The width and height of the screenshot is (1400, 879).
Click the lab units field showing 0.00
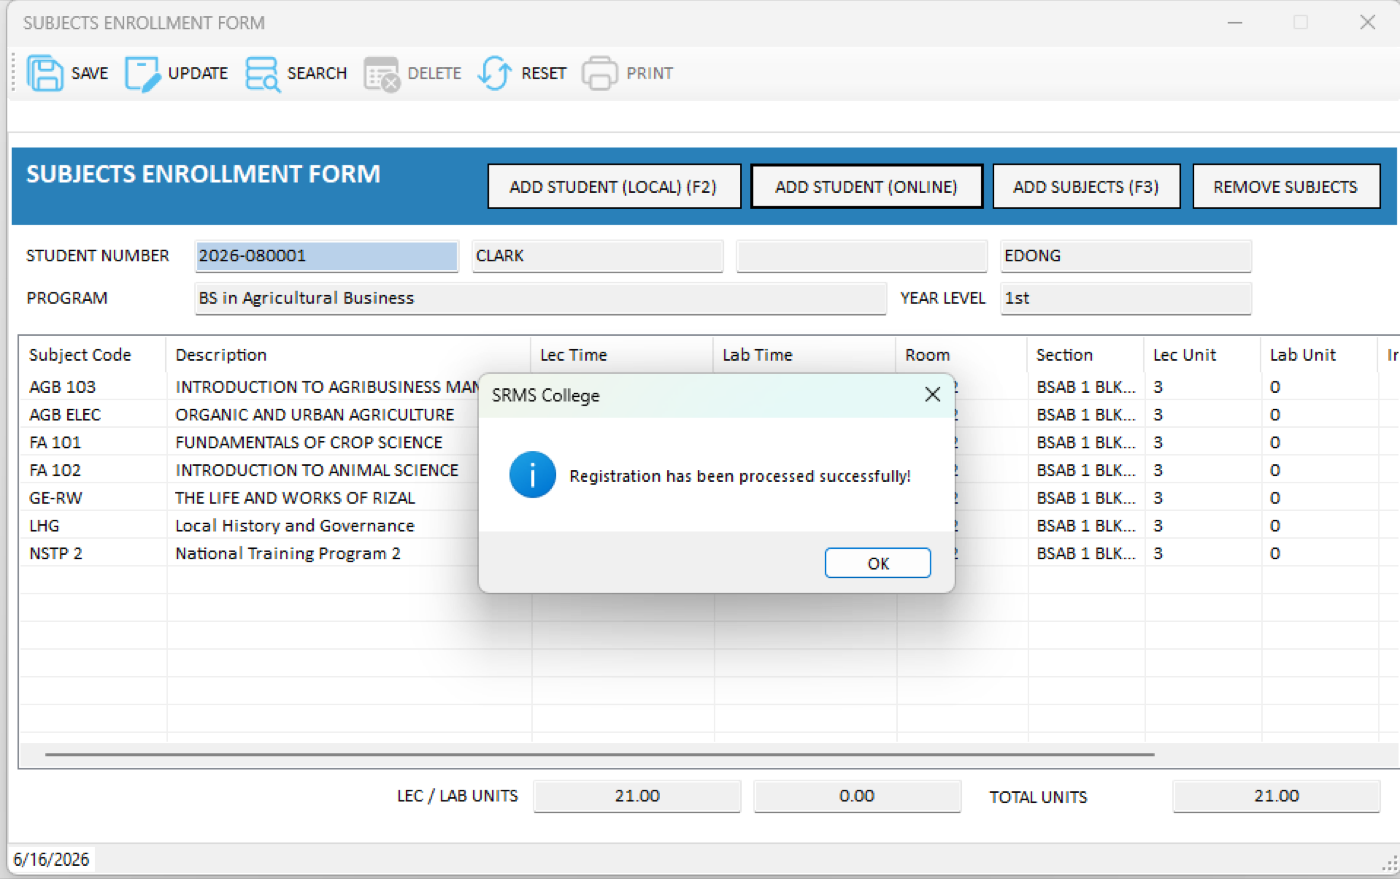(857, 796)
